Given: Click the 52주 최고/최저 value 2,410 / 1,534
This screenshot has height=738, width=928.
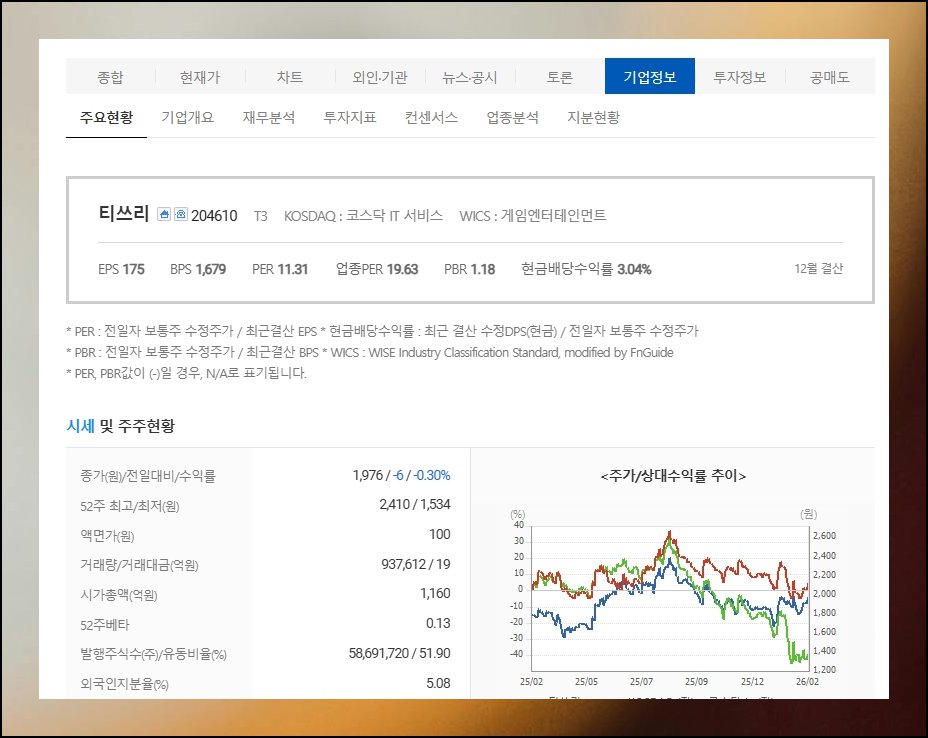Looking at the screenshot, I should [415, 504].
